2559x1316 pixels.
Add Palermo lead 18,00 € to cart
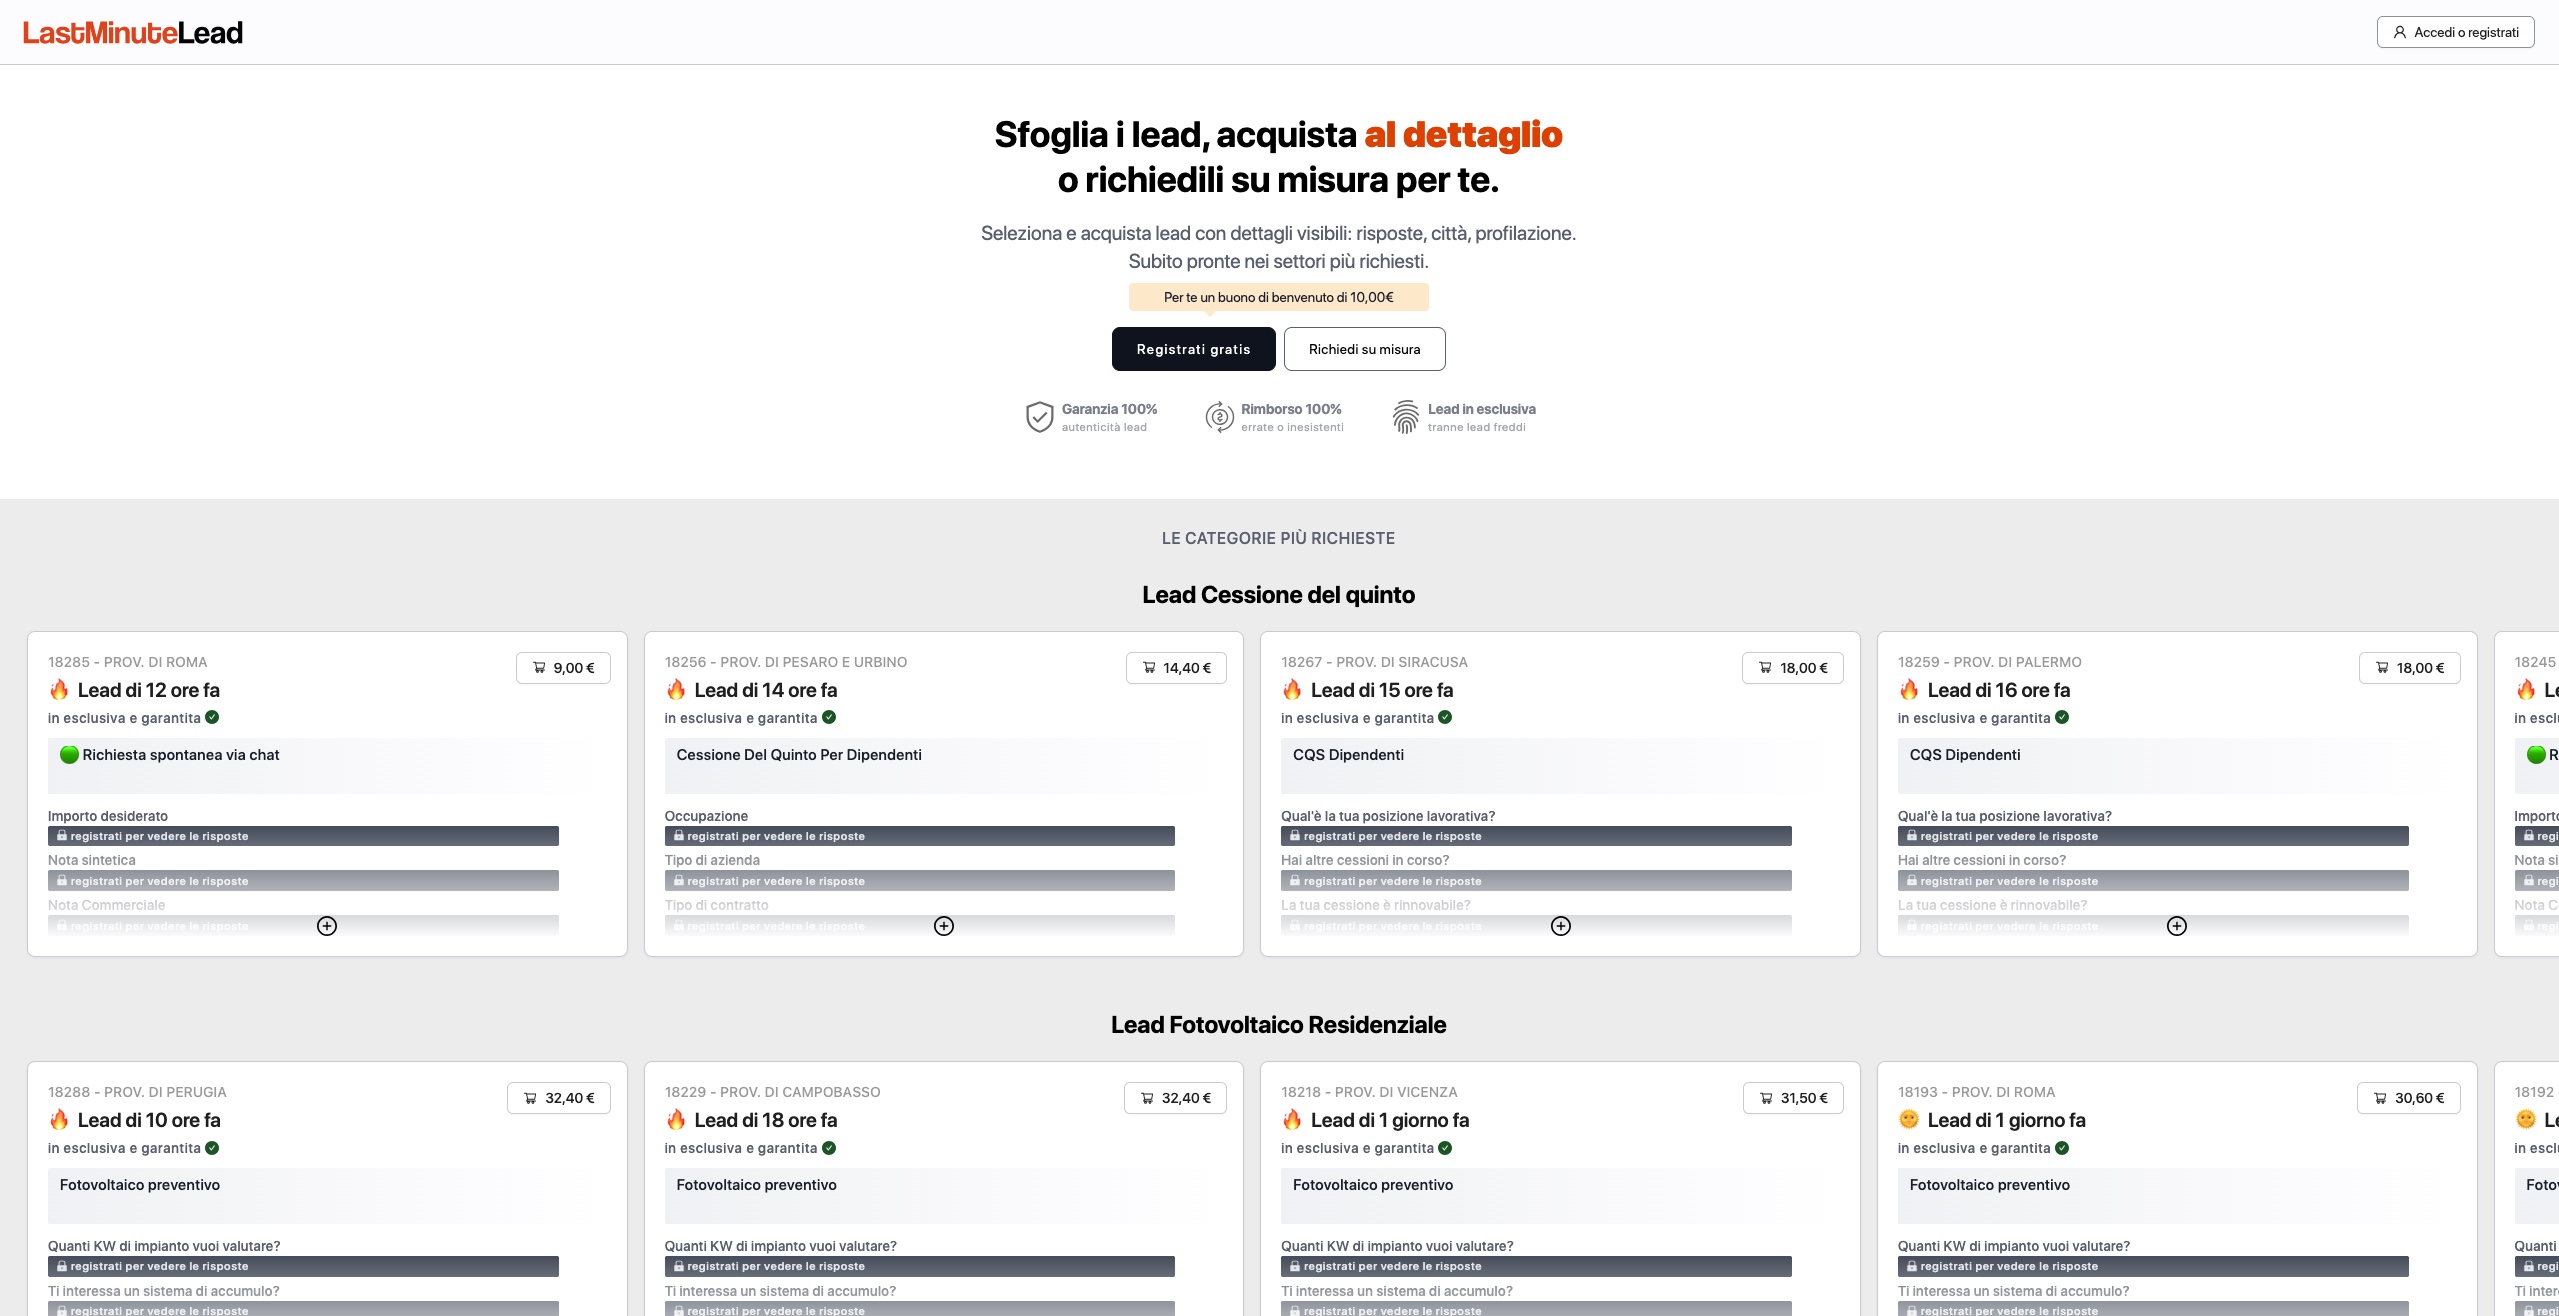tap(2410, 668)
